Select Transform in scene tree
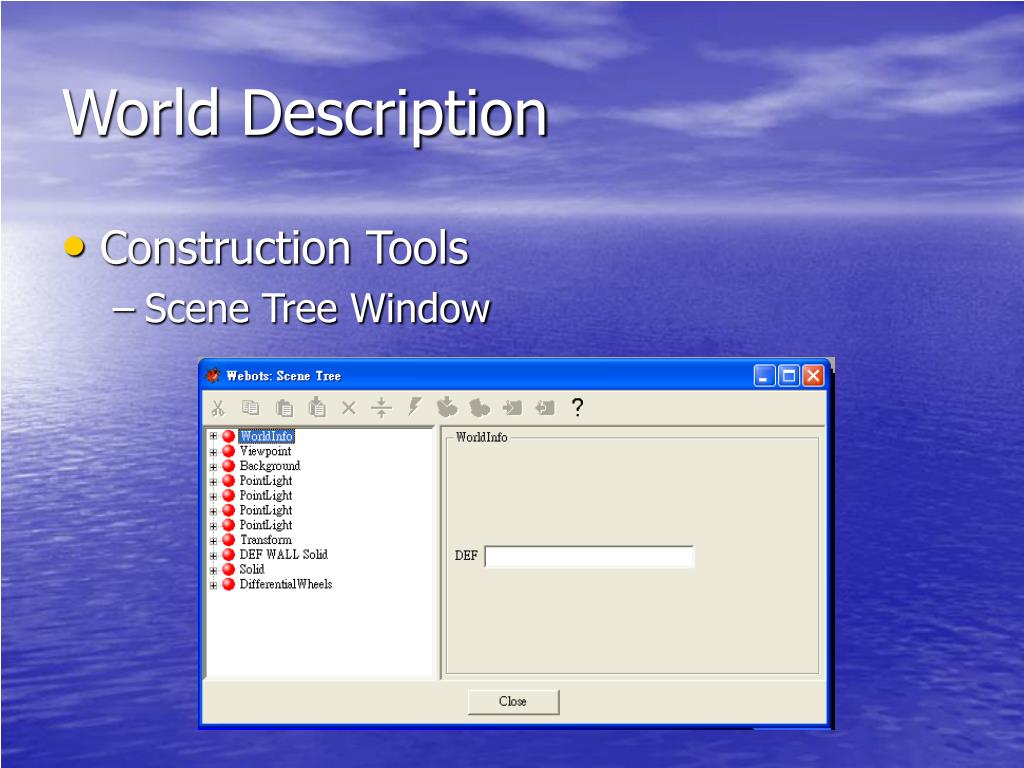 [x=266, y=539]
